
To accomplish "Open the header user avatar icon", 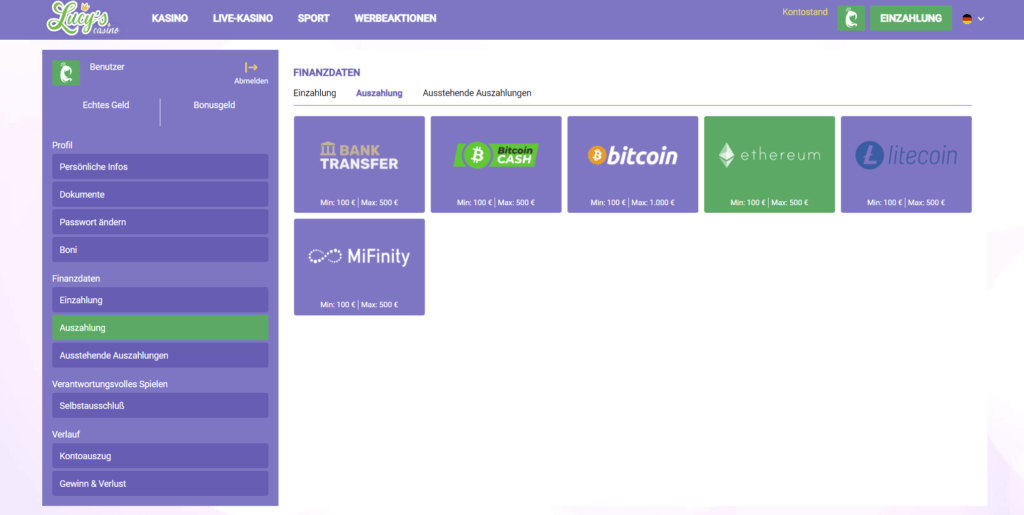I will point(851,18).
